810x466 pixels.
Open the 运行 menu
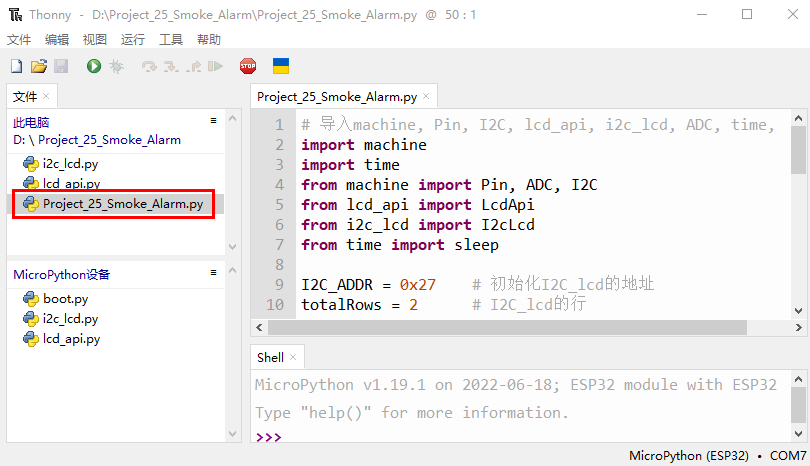tap(133, 40)
